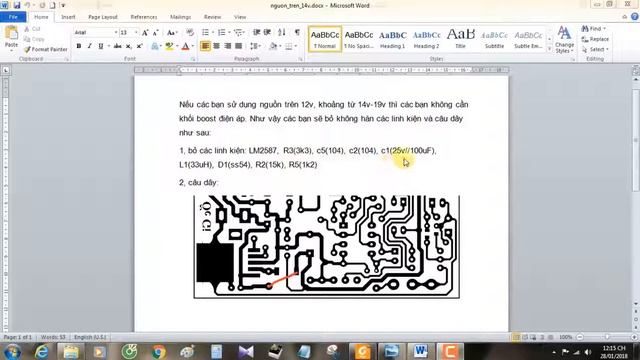Switch to the Review tab
Viewport: 640px width, 360px height.
212,17
